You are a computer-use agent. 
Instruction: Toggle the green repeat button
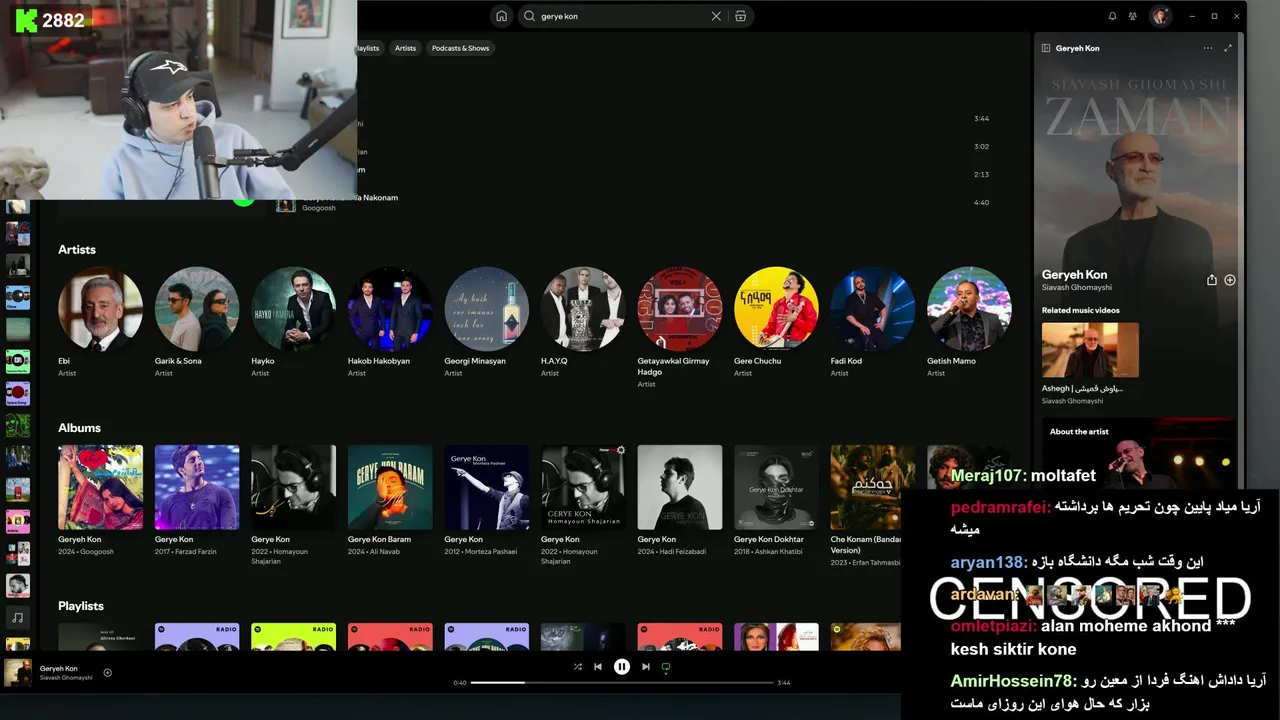coord(666,667)
